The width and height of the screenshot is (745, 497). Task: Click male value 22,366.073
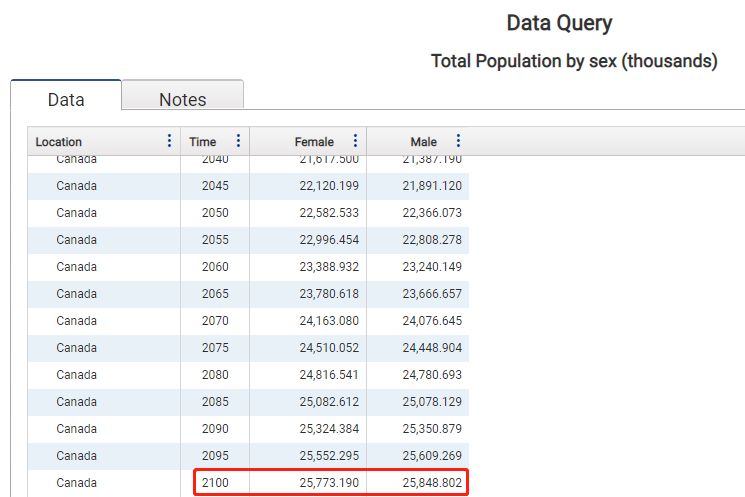coord(432,213)
